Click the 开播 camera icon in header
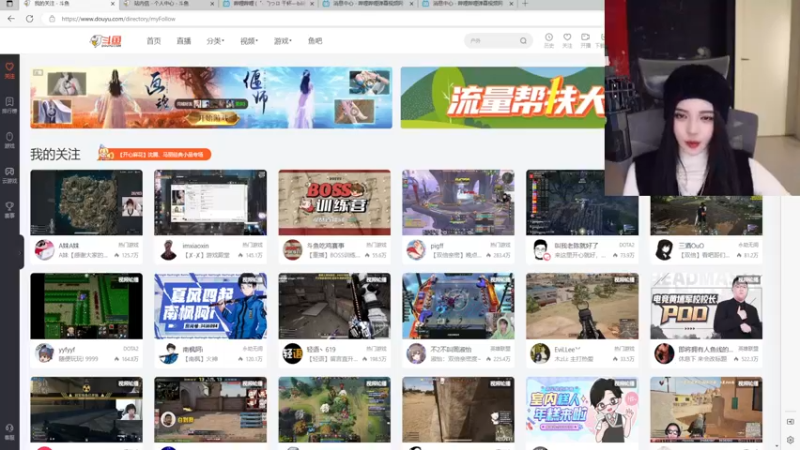The image size is (800, 450). pyautogui.click(x=585, y=40)
